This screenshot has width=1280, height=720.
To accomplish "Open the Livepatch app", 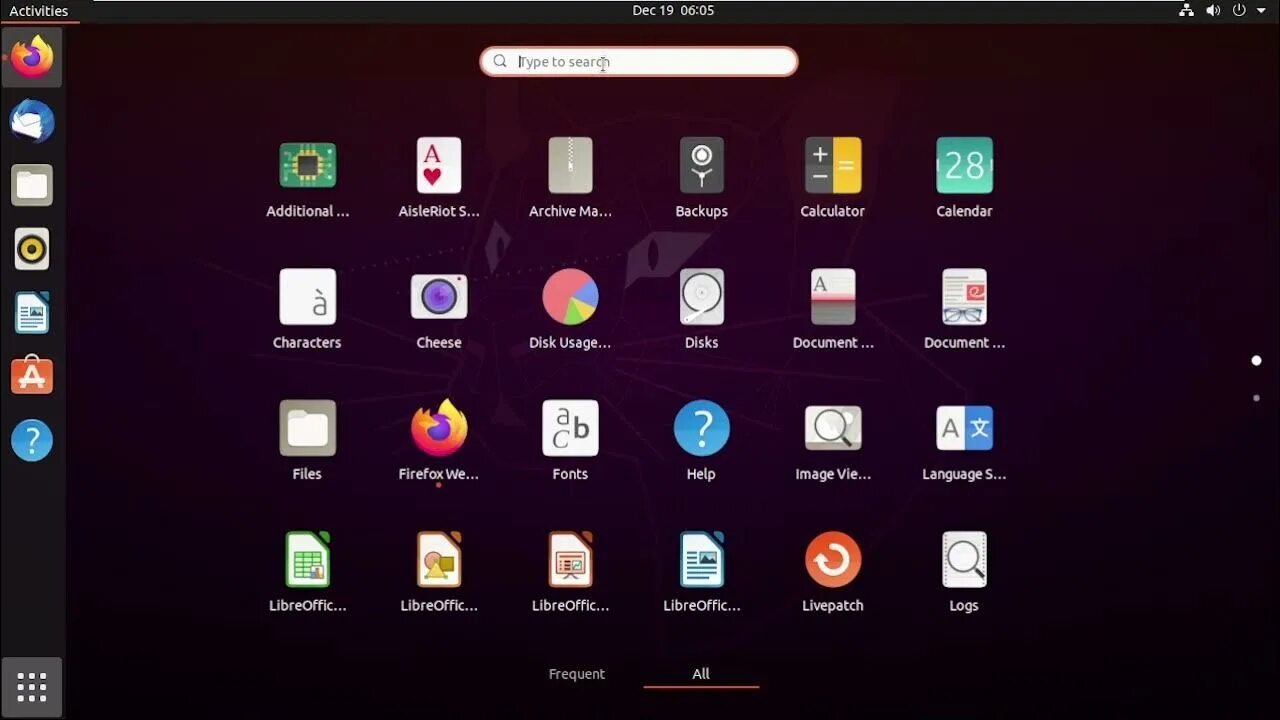I will (x=833, y=559).
